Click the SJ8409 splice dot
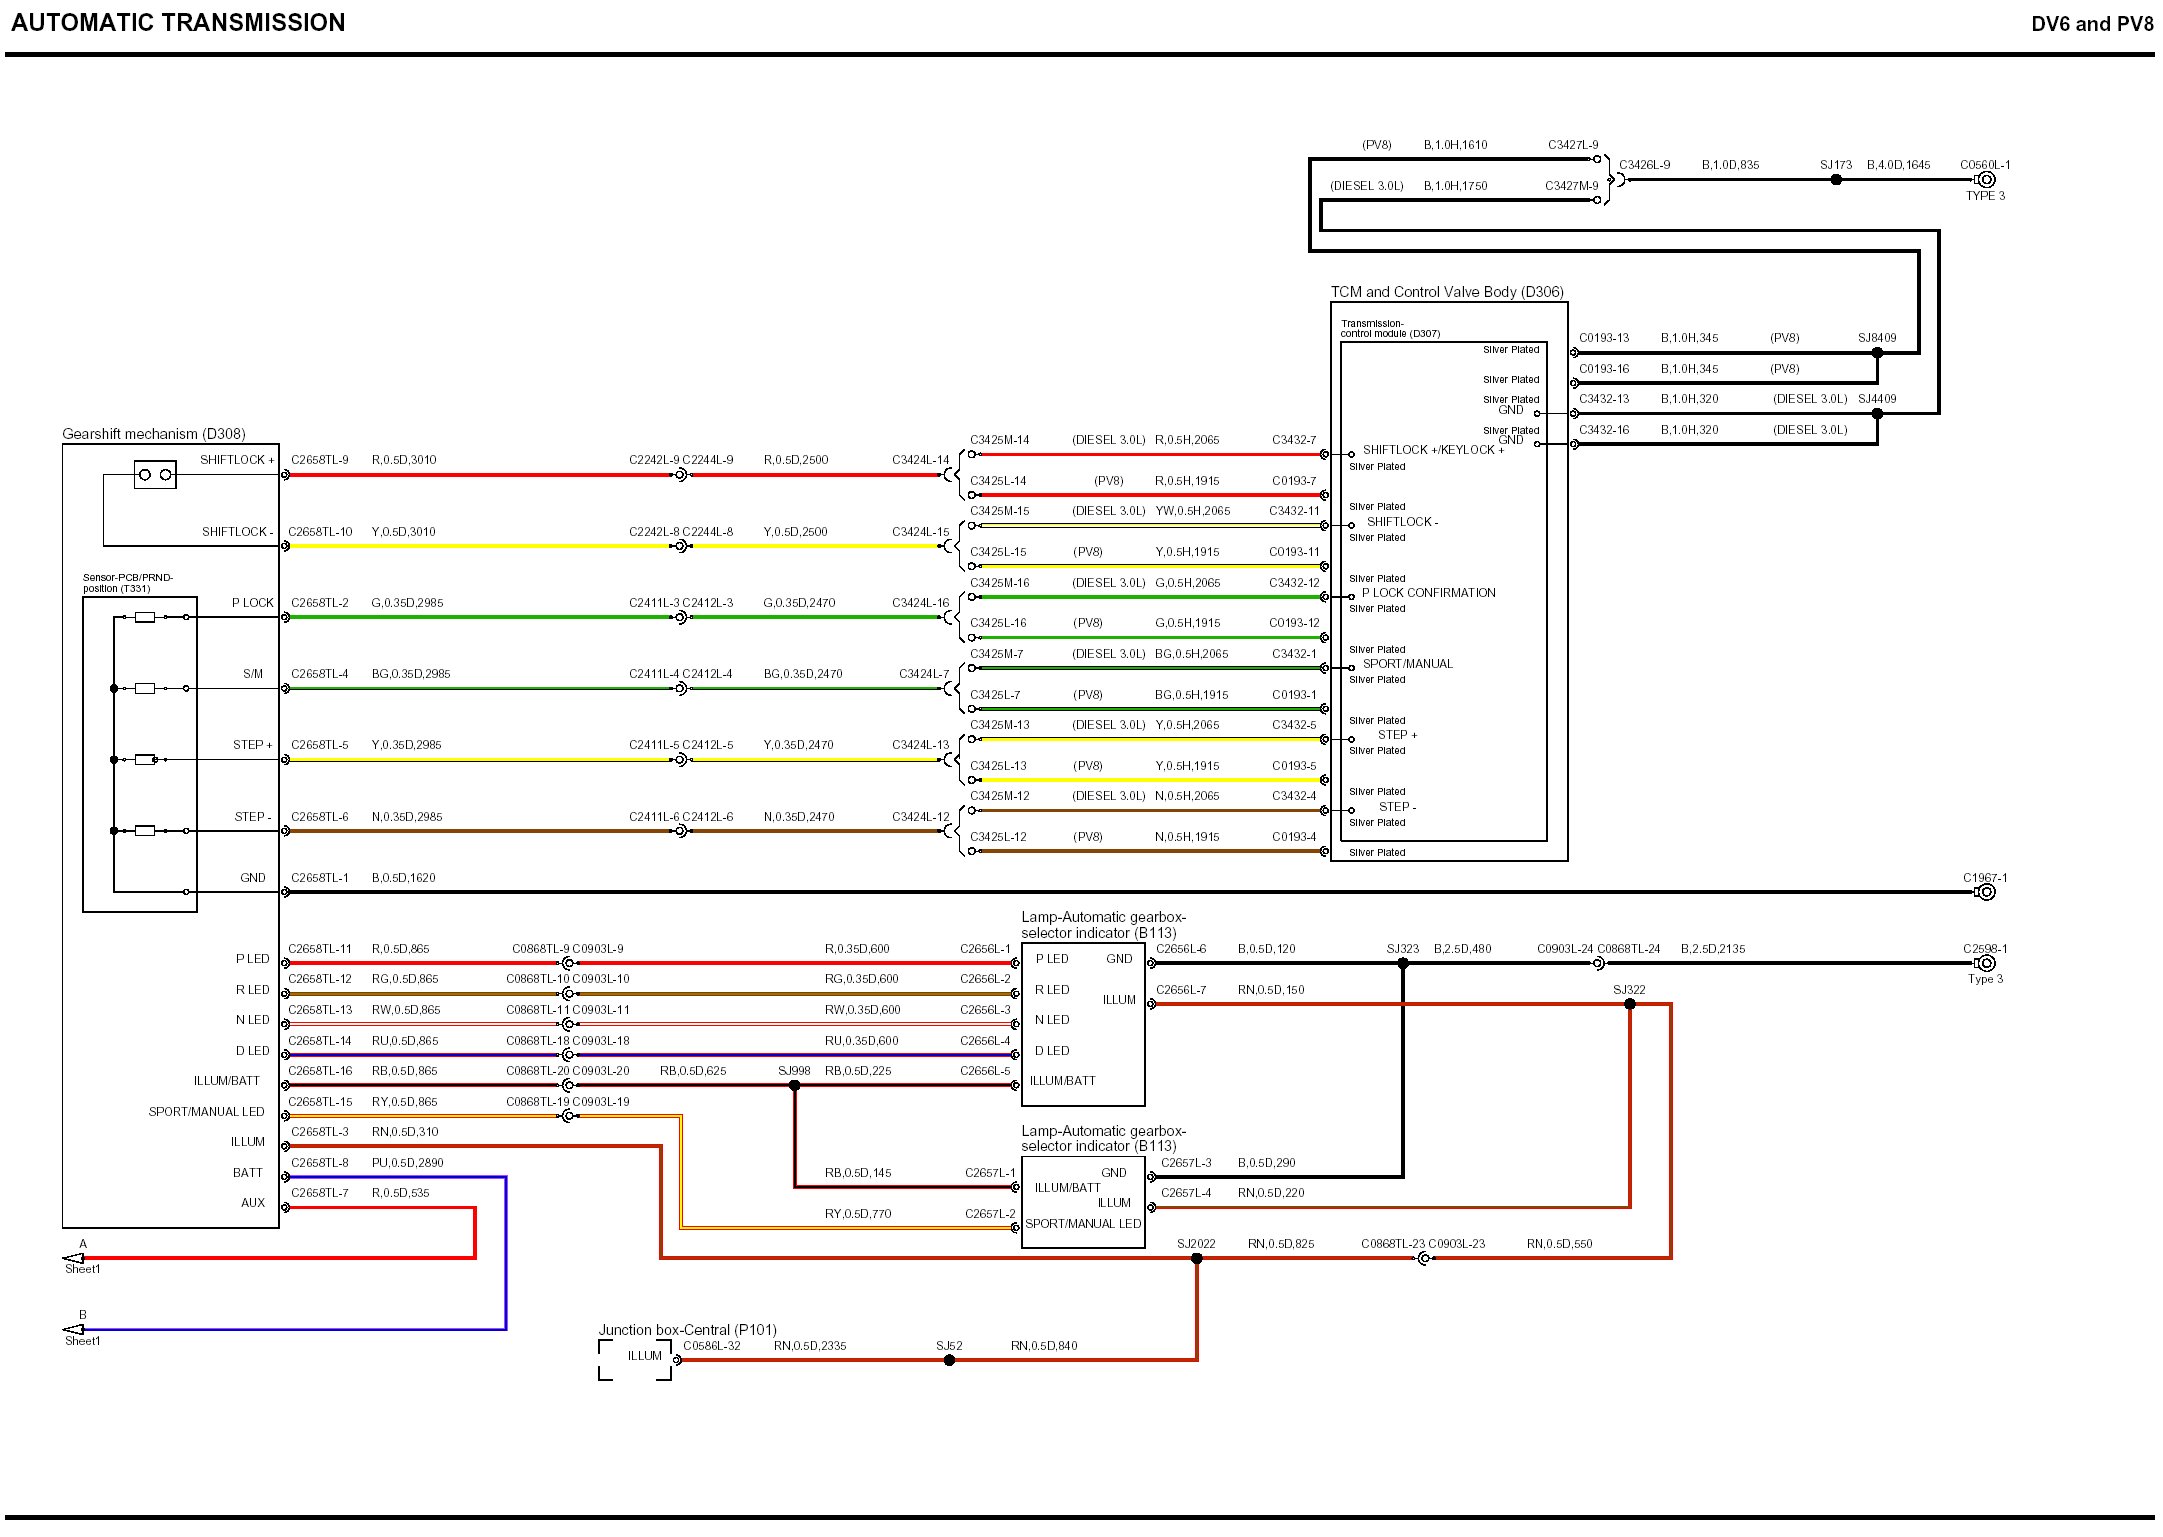 point(1877,353)
